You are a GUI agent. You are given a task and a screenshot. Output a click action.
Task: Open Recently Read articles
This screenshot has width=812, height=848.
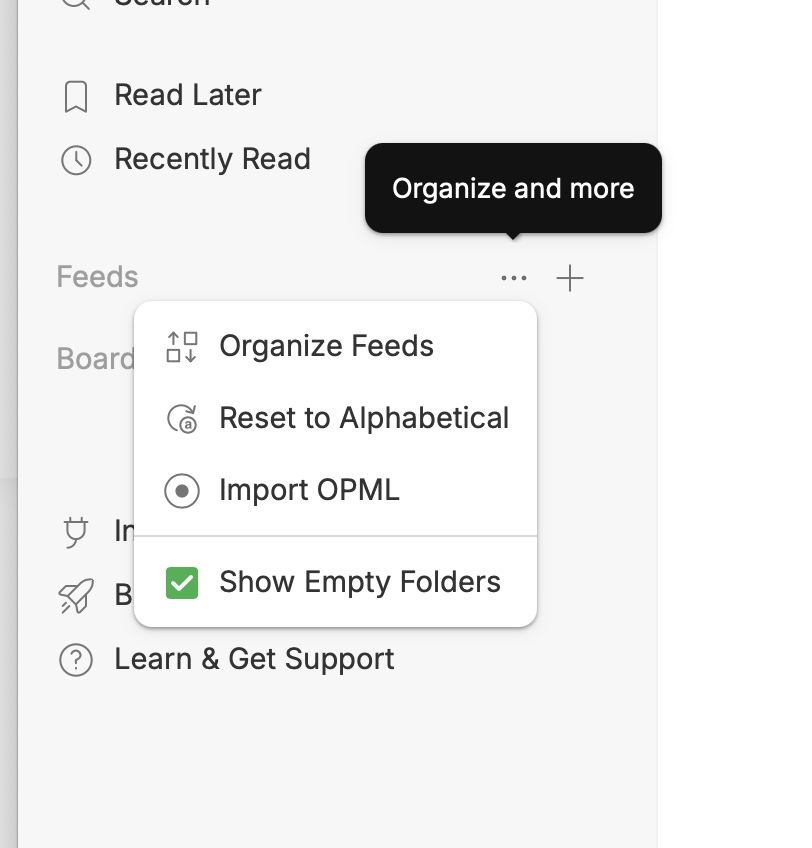[213, 160]
